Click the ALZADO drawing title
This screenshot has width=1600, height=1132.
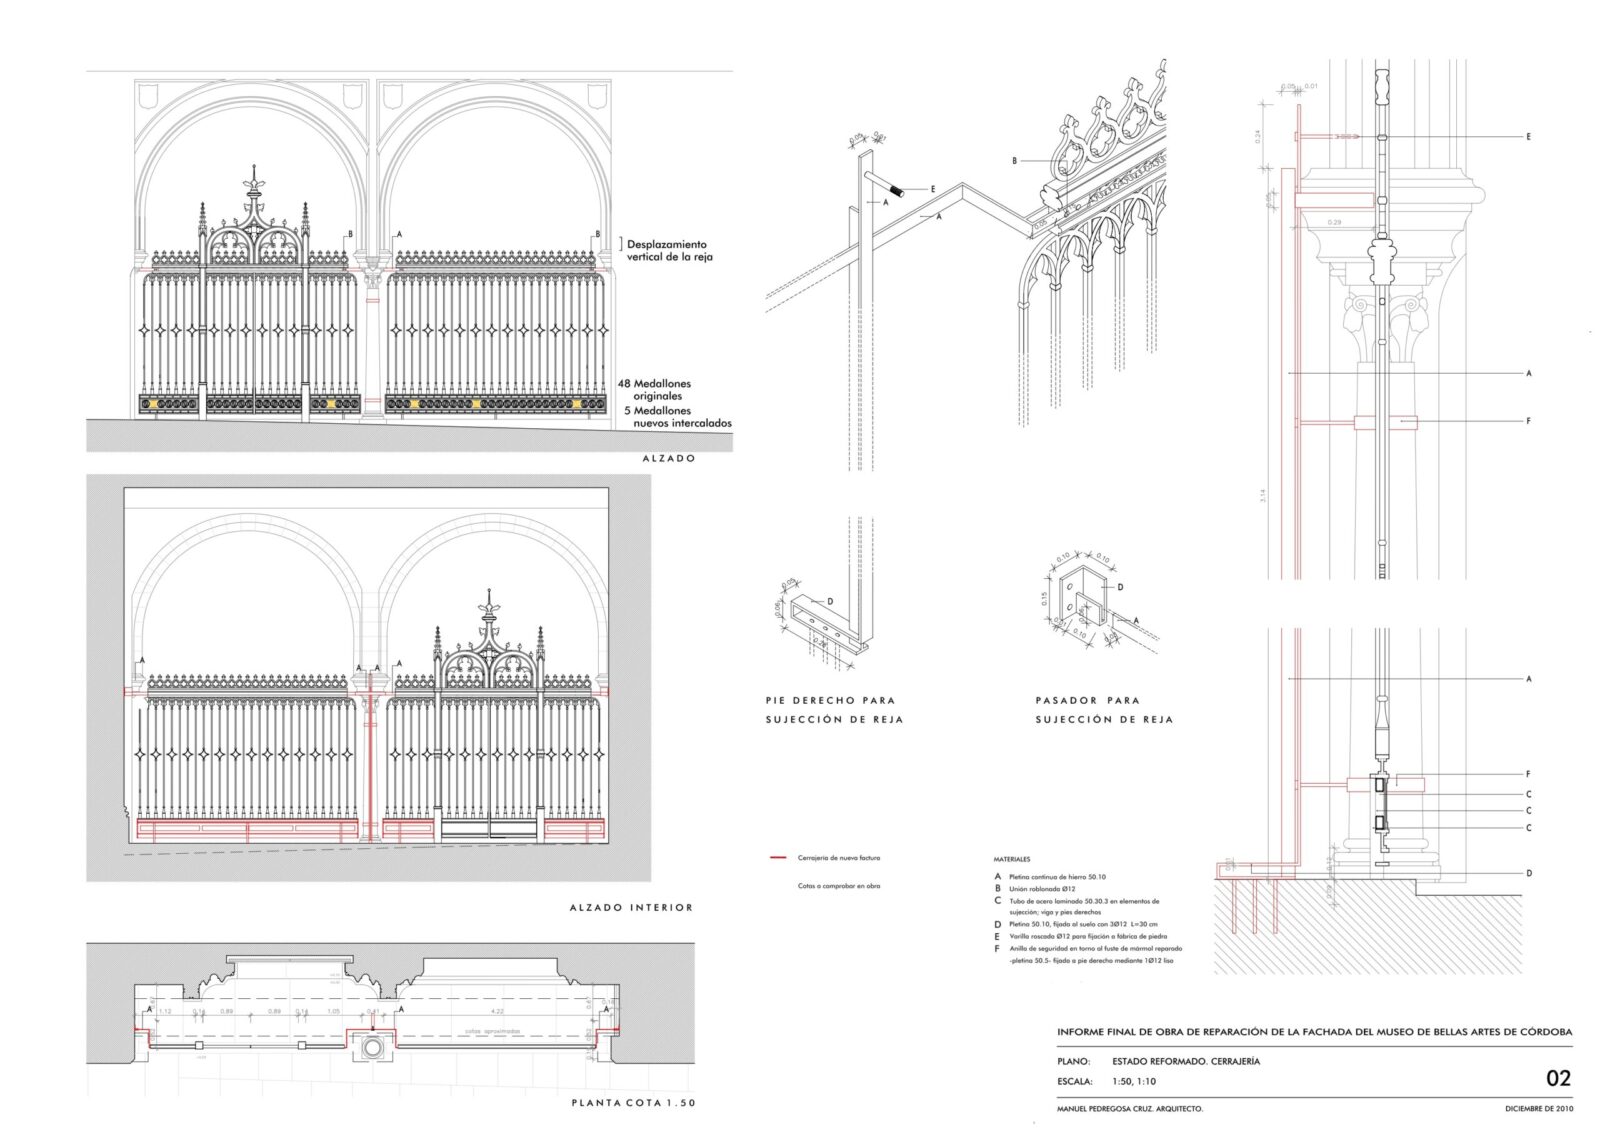tap(669, 458)
